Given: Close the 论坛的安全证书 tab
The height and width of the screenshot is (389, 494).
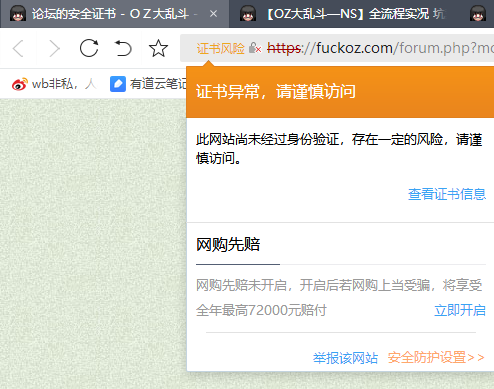Looking at the screenshot, I should 213,14.
